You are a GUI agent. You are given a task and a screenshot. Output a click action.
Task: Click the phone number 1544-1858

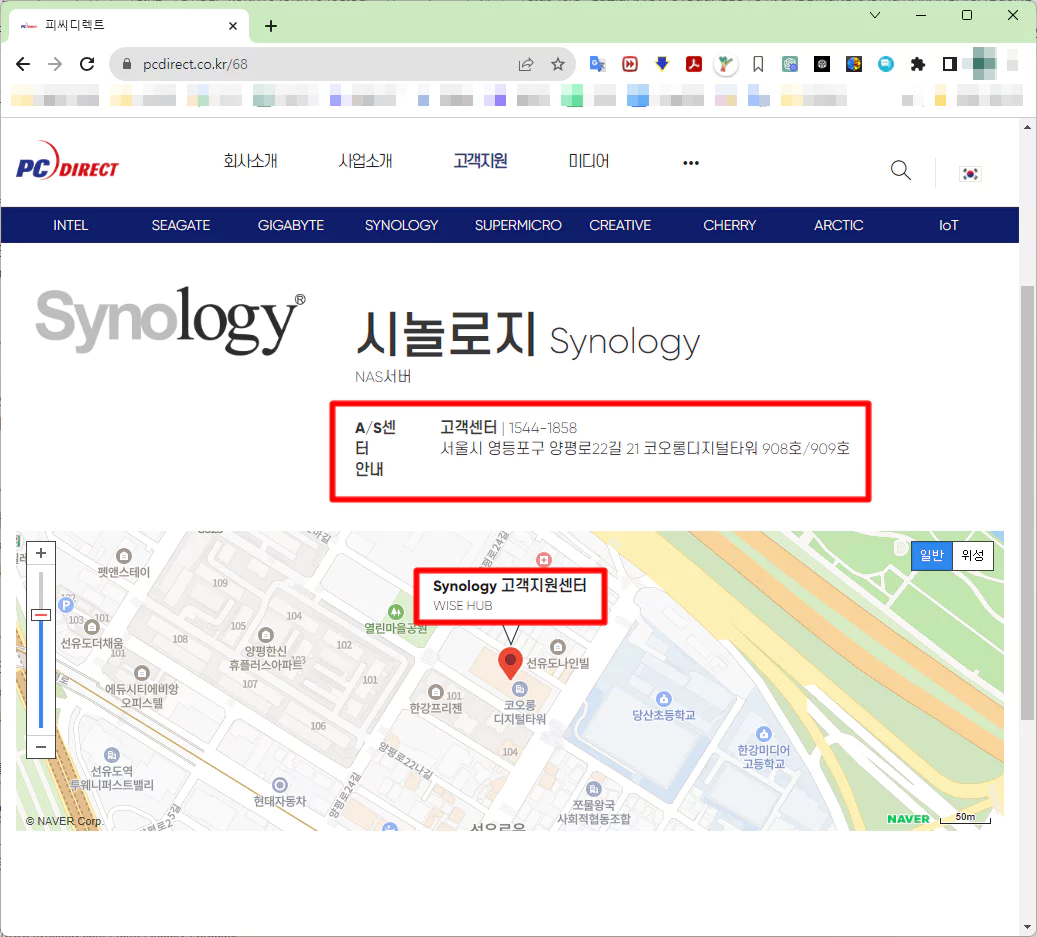[543, 428]
